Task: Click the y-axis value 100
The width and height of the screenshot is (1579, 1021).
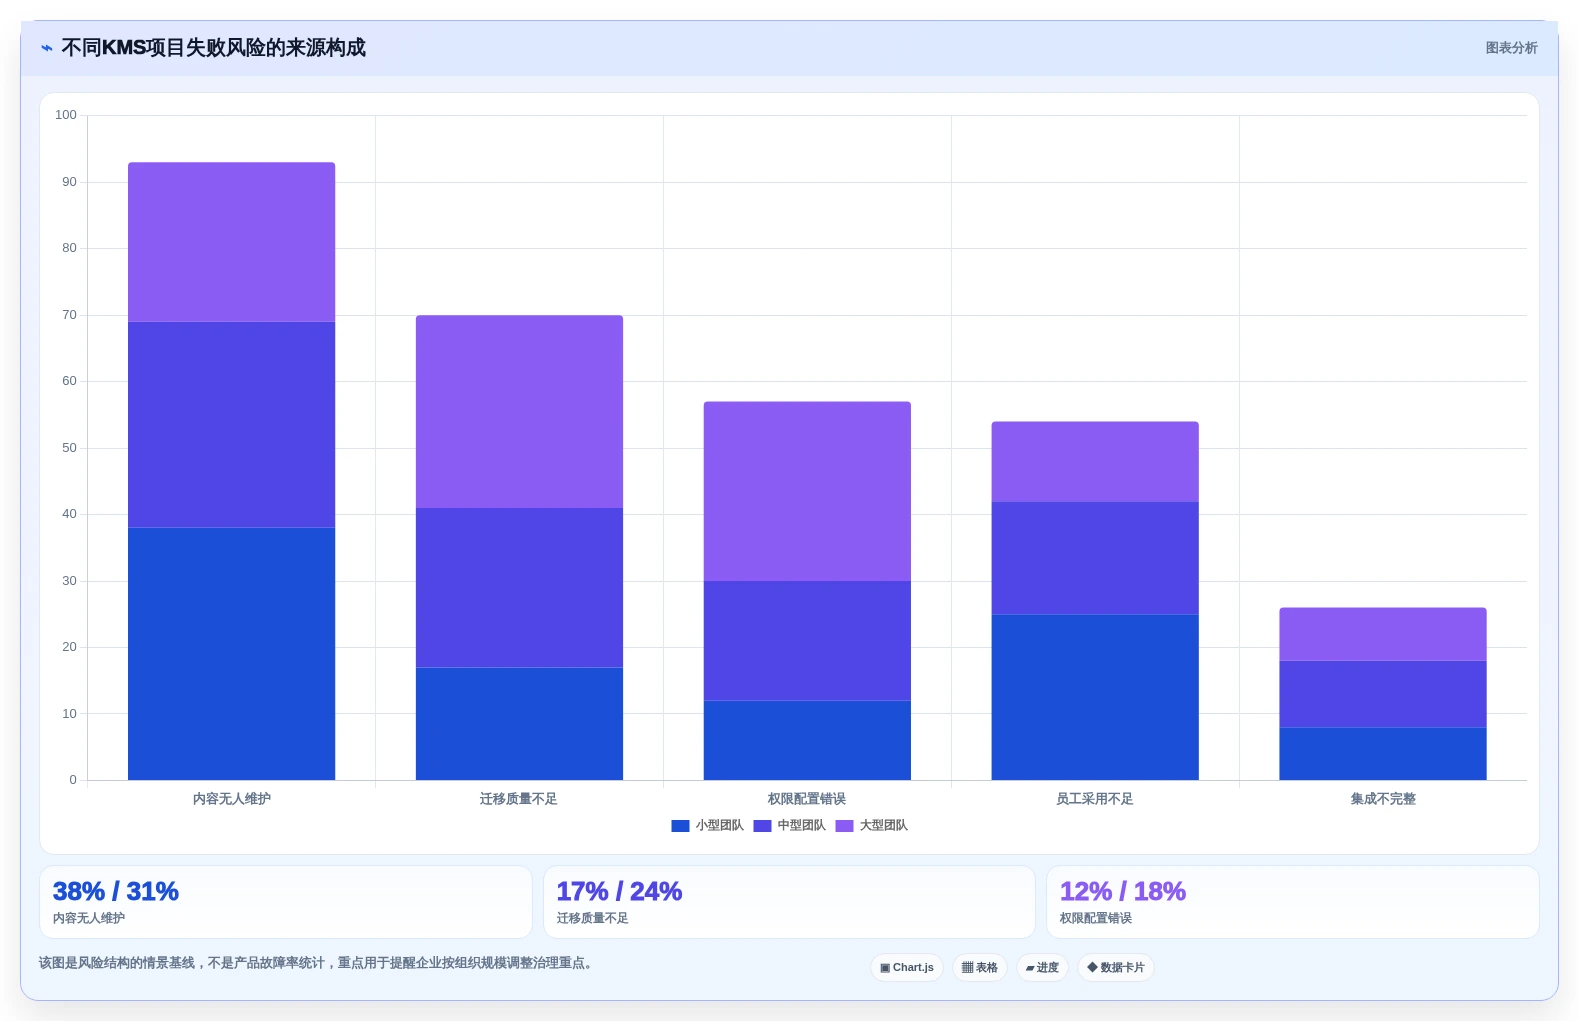Action: 66,115
